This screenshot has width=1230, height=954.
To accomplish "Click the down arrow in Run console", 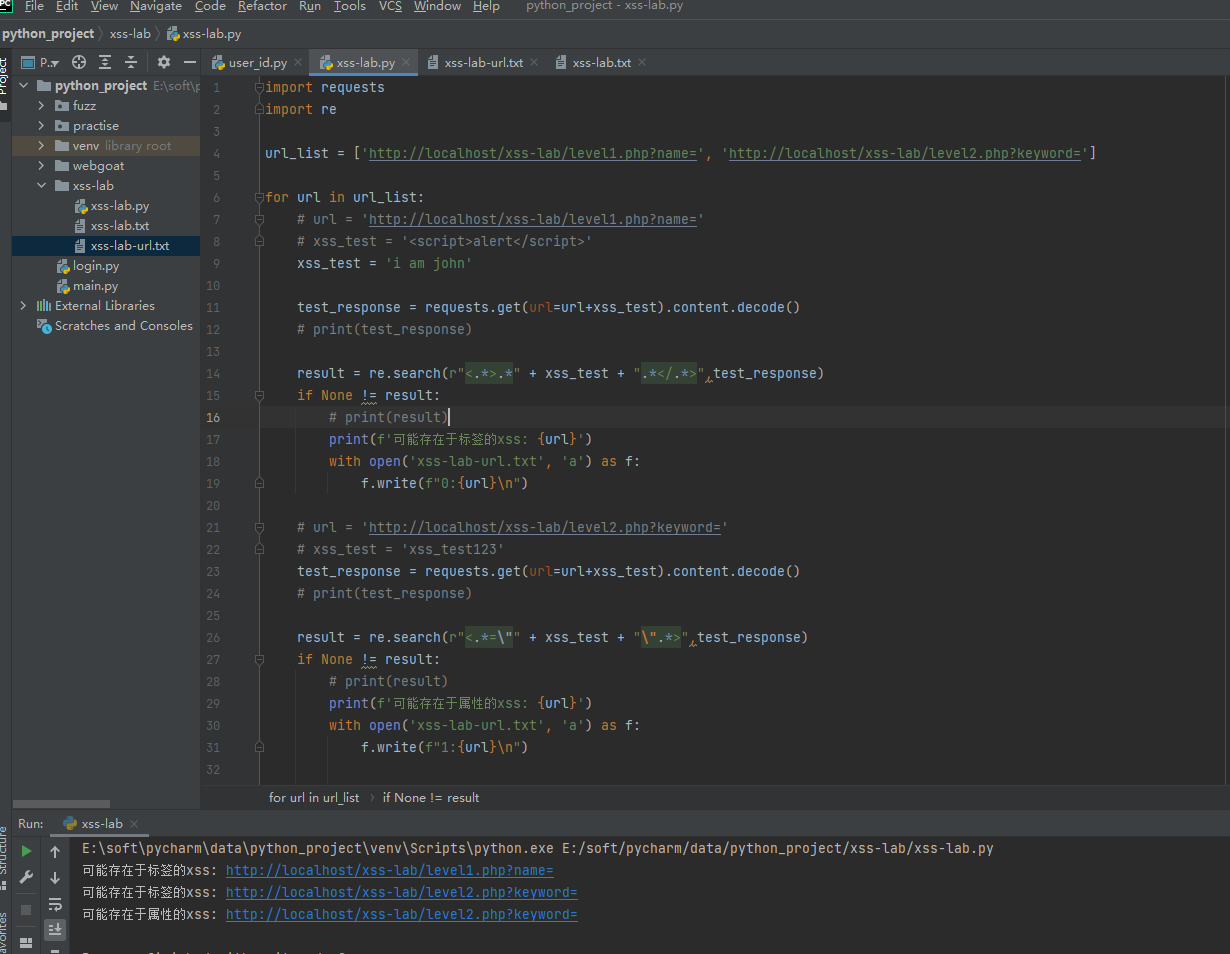I will [55, 878].
